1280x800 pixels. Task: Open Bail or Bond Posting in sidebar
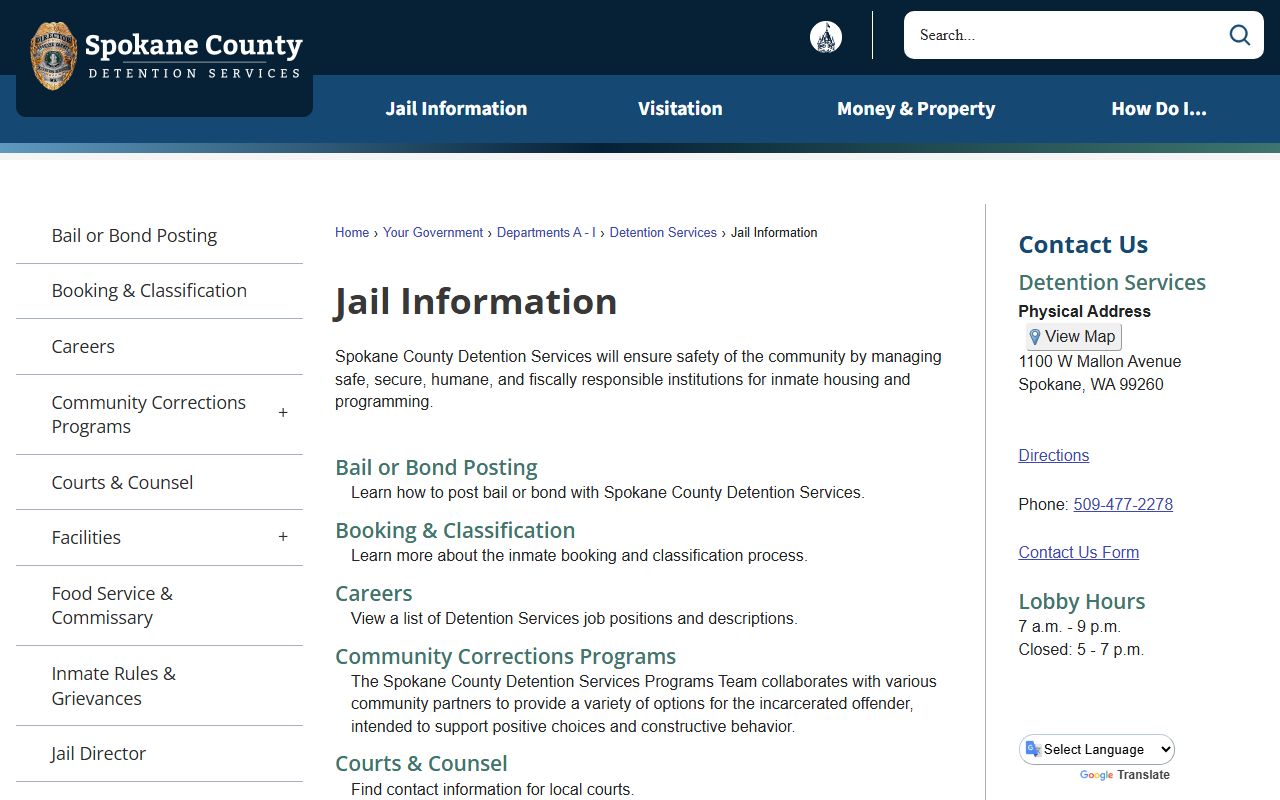tap(134, 236)
